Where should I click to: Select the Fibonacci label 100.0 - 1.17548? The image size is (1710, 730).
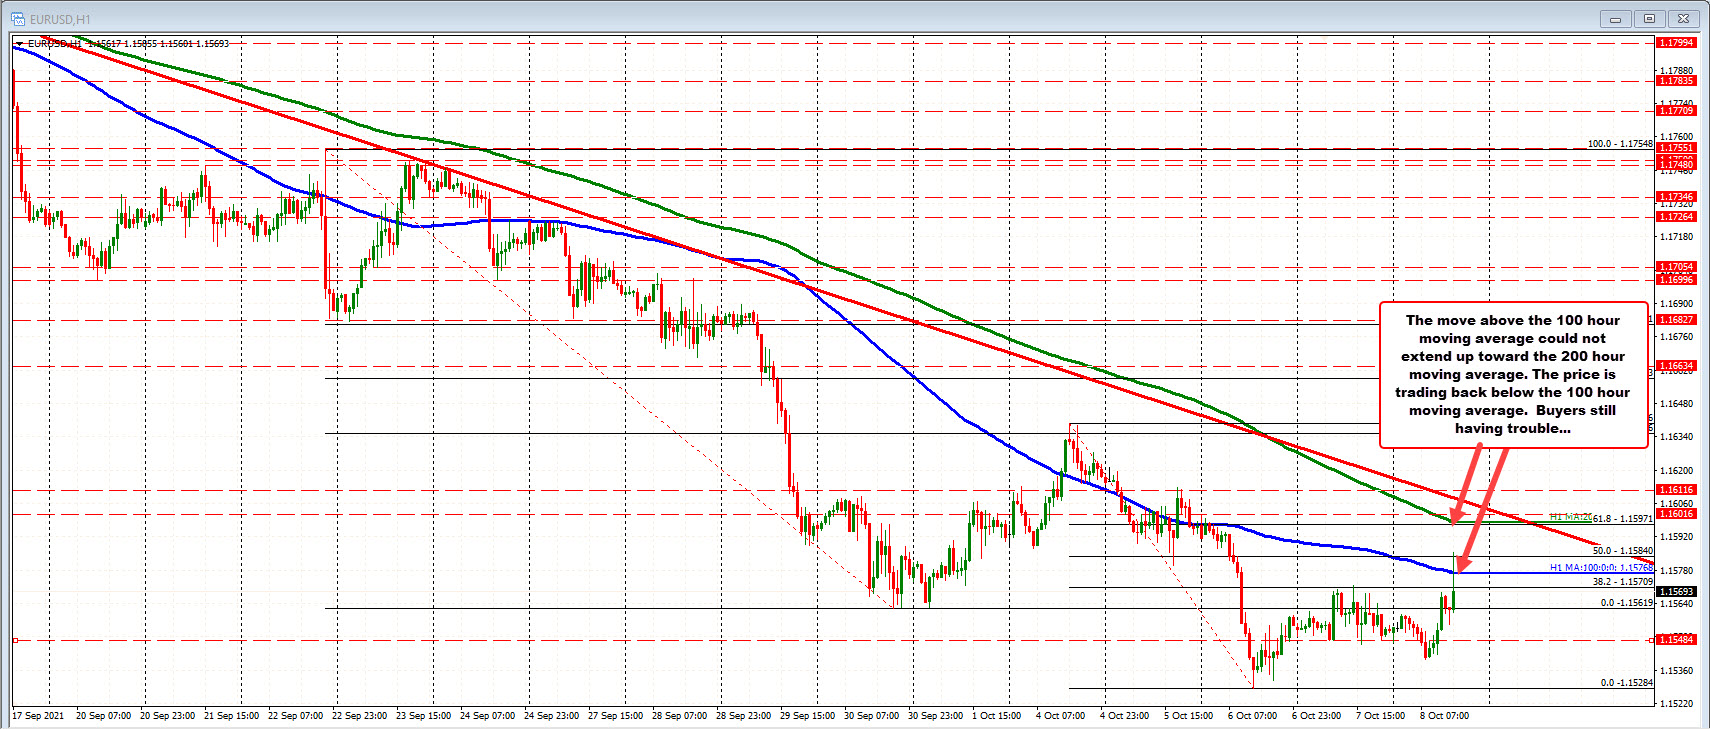(1620, 144)
